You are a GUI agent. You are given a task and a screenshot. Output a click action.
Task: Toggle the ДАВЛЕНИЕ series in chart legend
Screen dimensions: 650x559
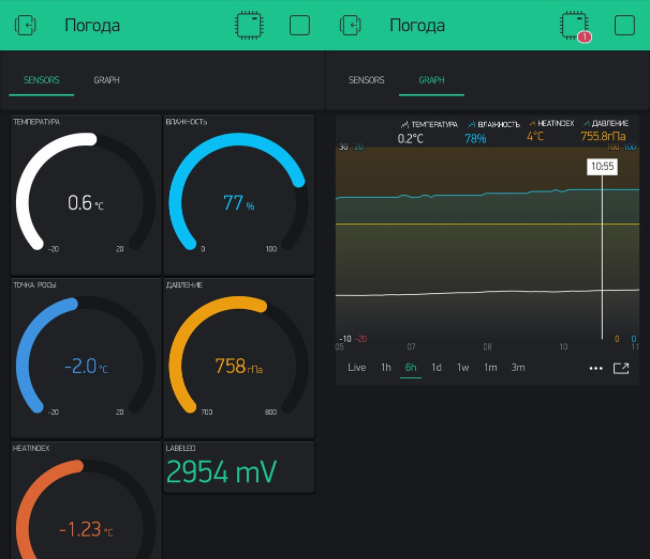click(x=606, y=124)
